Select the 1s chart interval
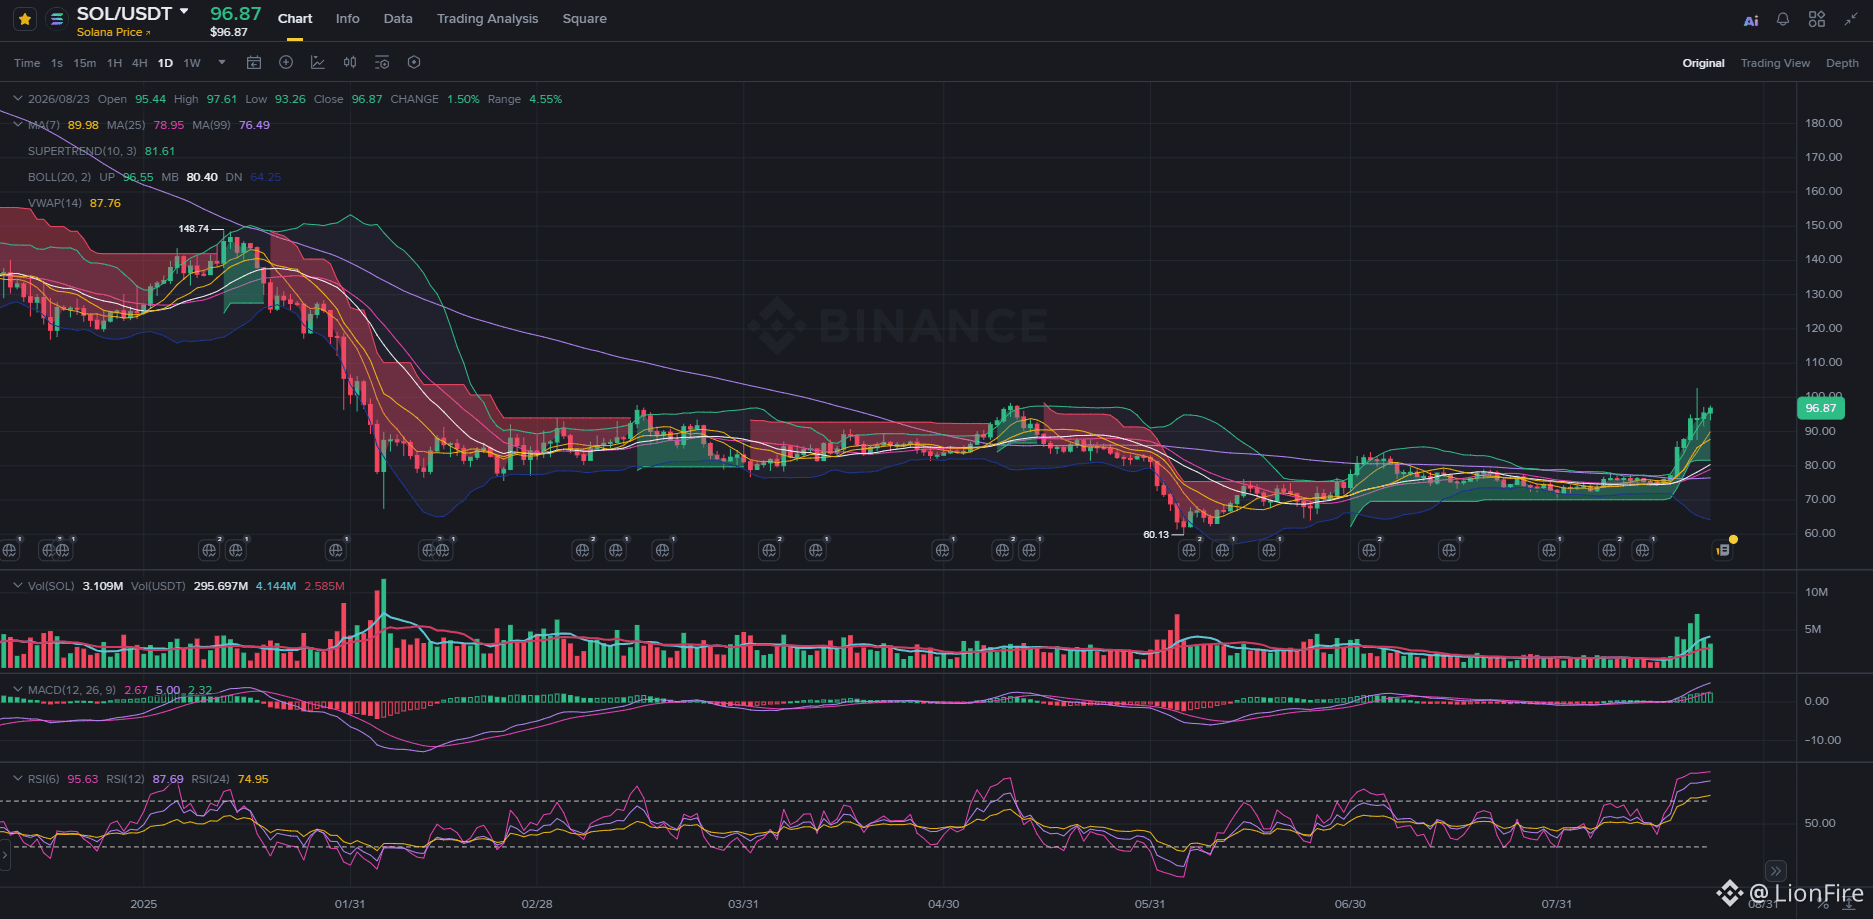The height and width of the screenshot is (919, 1873). [x=57, y=63]
